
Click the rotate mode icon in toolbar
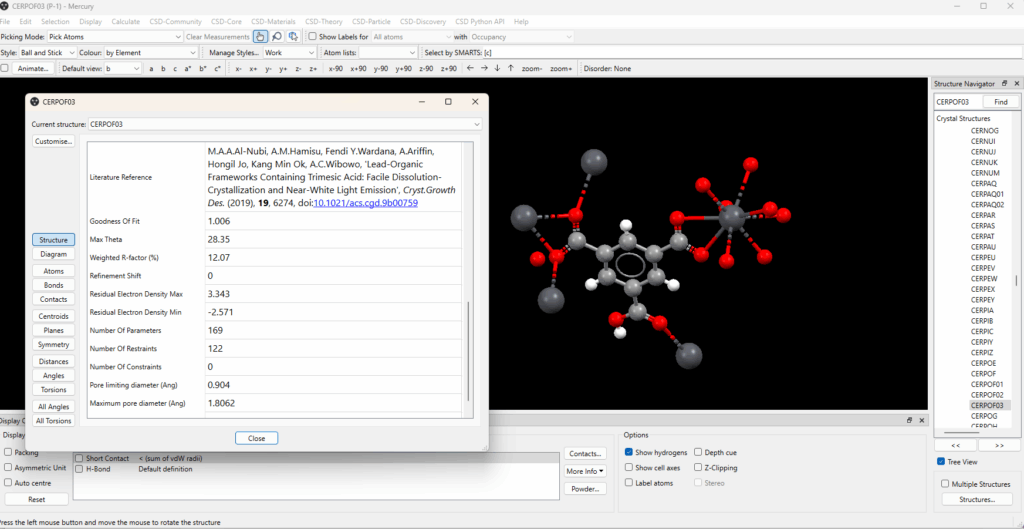click(x=293, y=36)
